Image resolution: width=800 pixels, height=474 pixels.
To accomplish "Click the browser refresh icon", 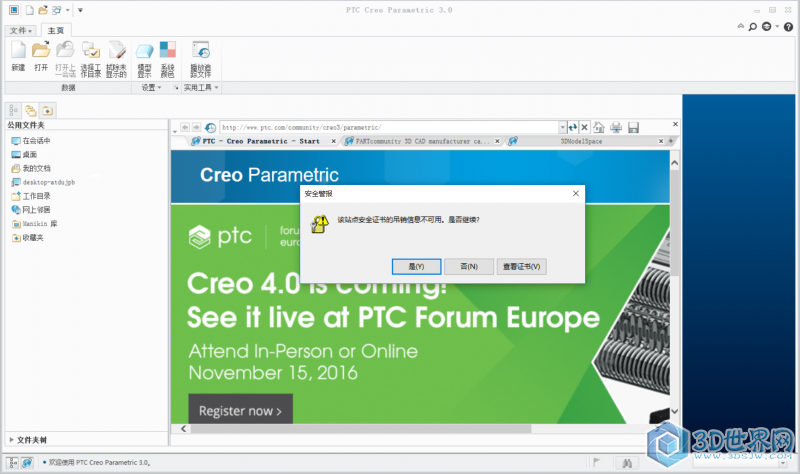I will pos(573,127).
